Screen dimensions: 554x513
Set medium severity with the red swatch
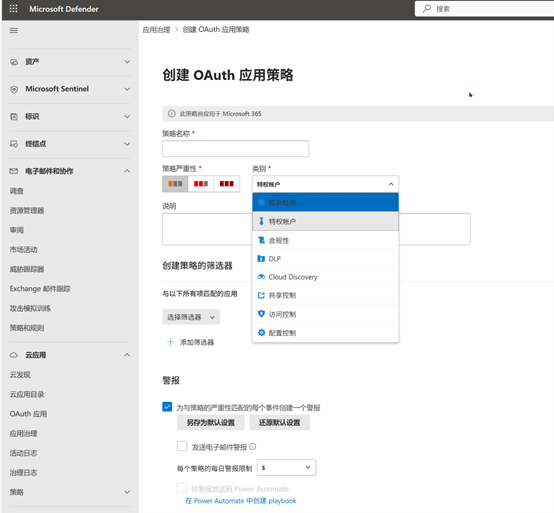[x=201, y=184]
